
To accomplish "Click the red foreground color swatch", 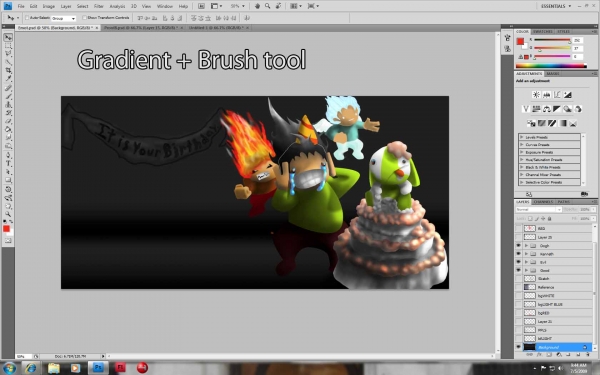I will [7, 229].
